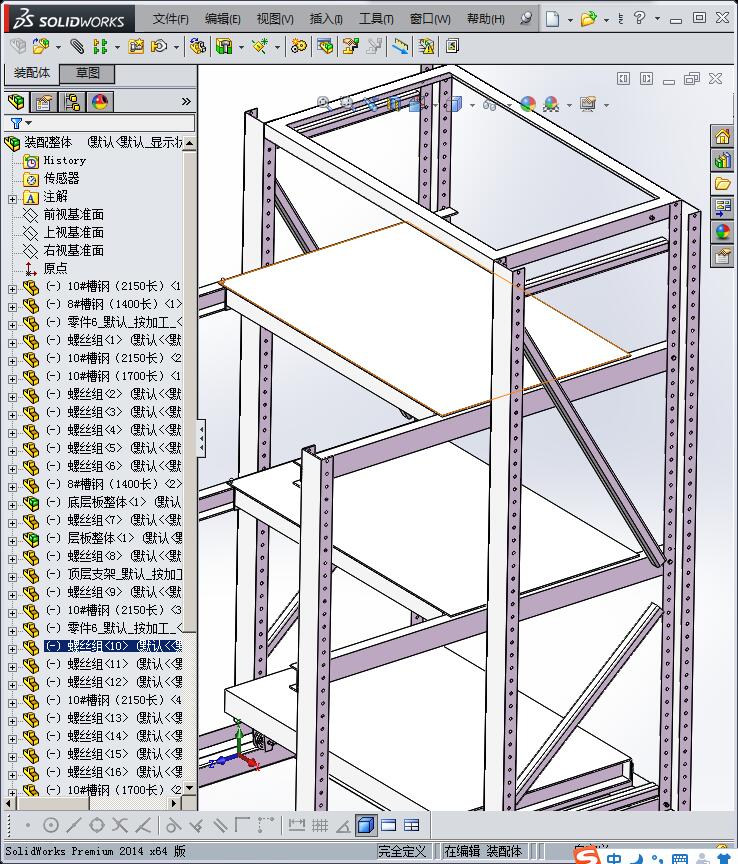Open the Design Library icon in task pane

click(722, 160)
